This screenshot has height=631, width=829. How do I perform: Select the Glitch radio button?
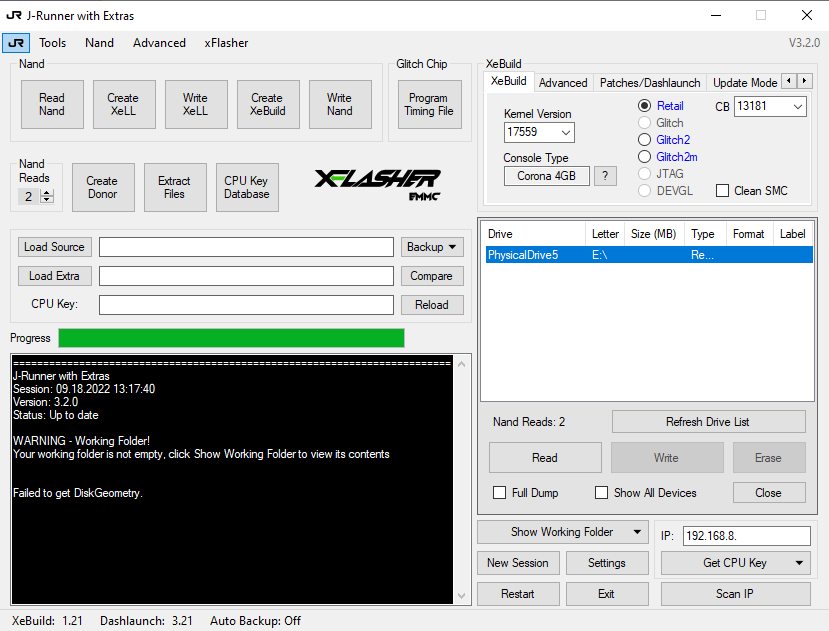click(x=644, y=123)
